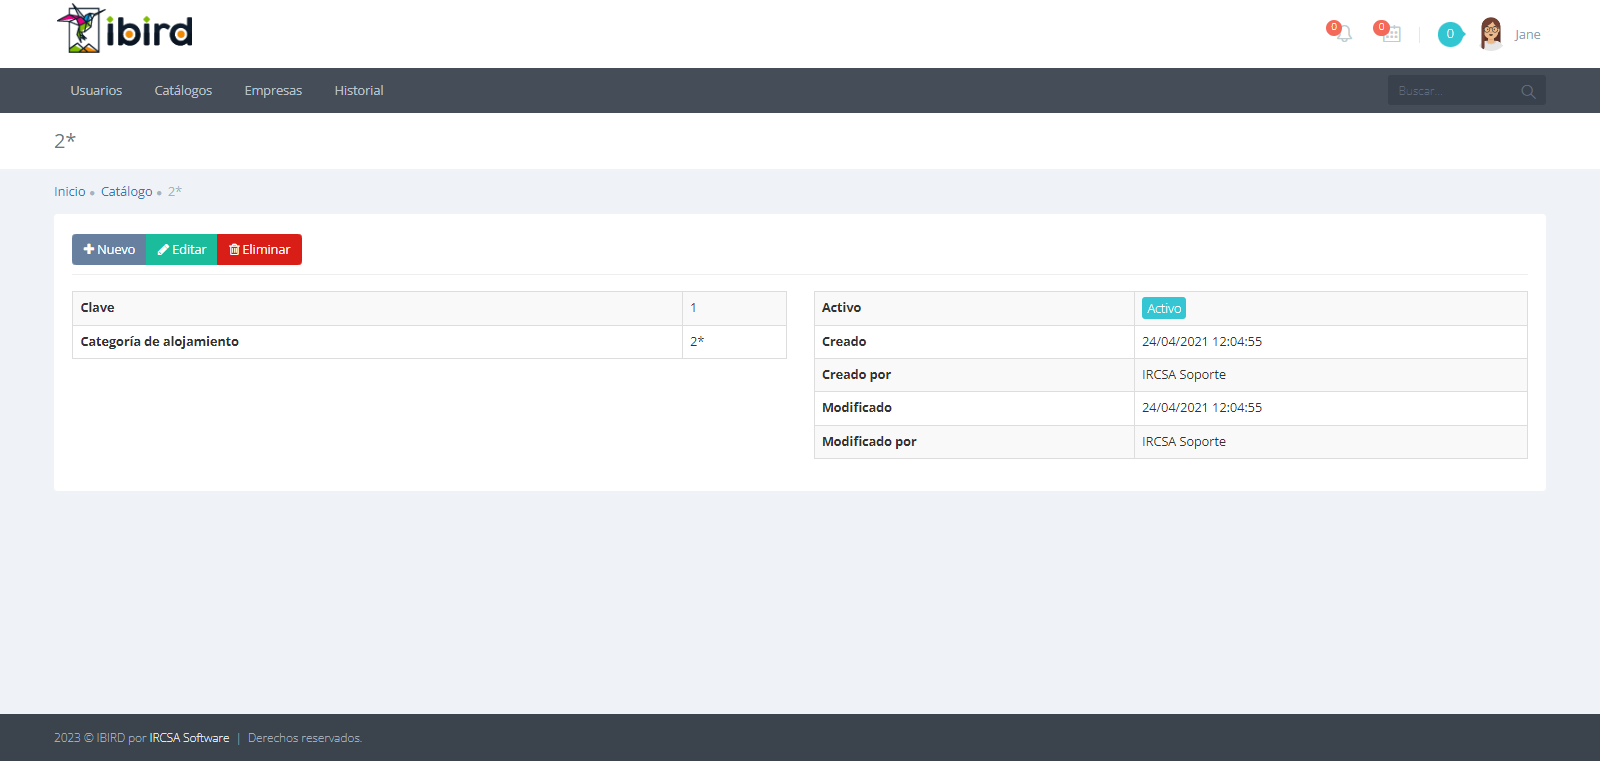Click the Categoría de alojamiento label
Screen dimensions: 1600x761
pos(160,341)
